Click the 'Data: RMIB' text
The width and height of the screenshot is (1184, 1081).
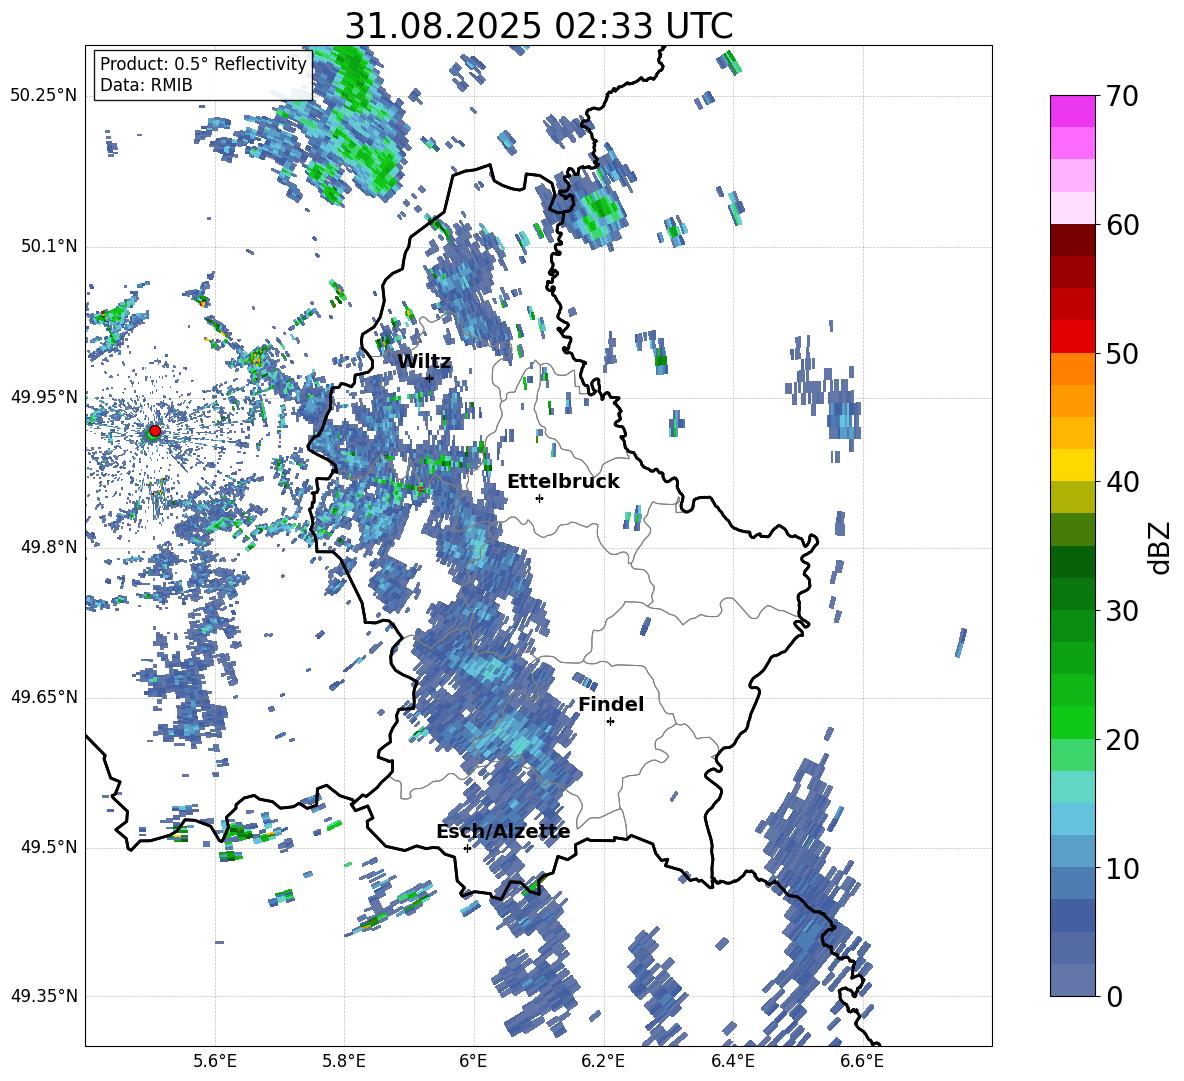[146, 85]
